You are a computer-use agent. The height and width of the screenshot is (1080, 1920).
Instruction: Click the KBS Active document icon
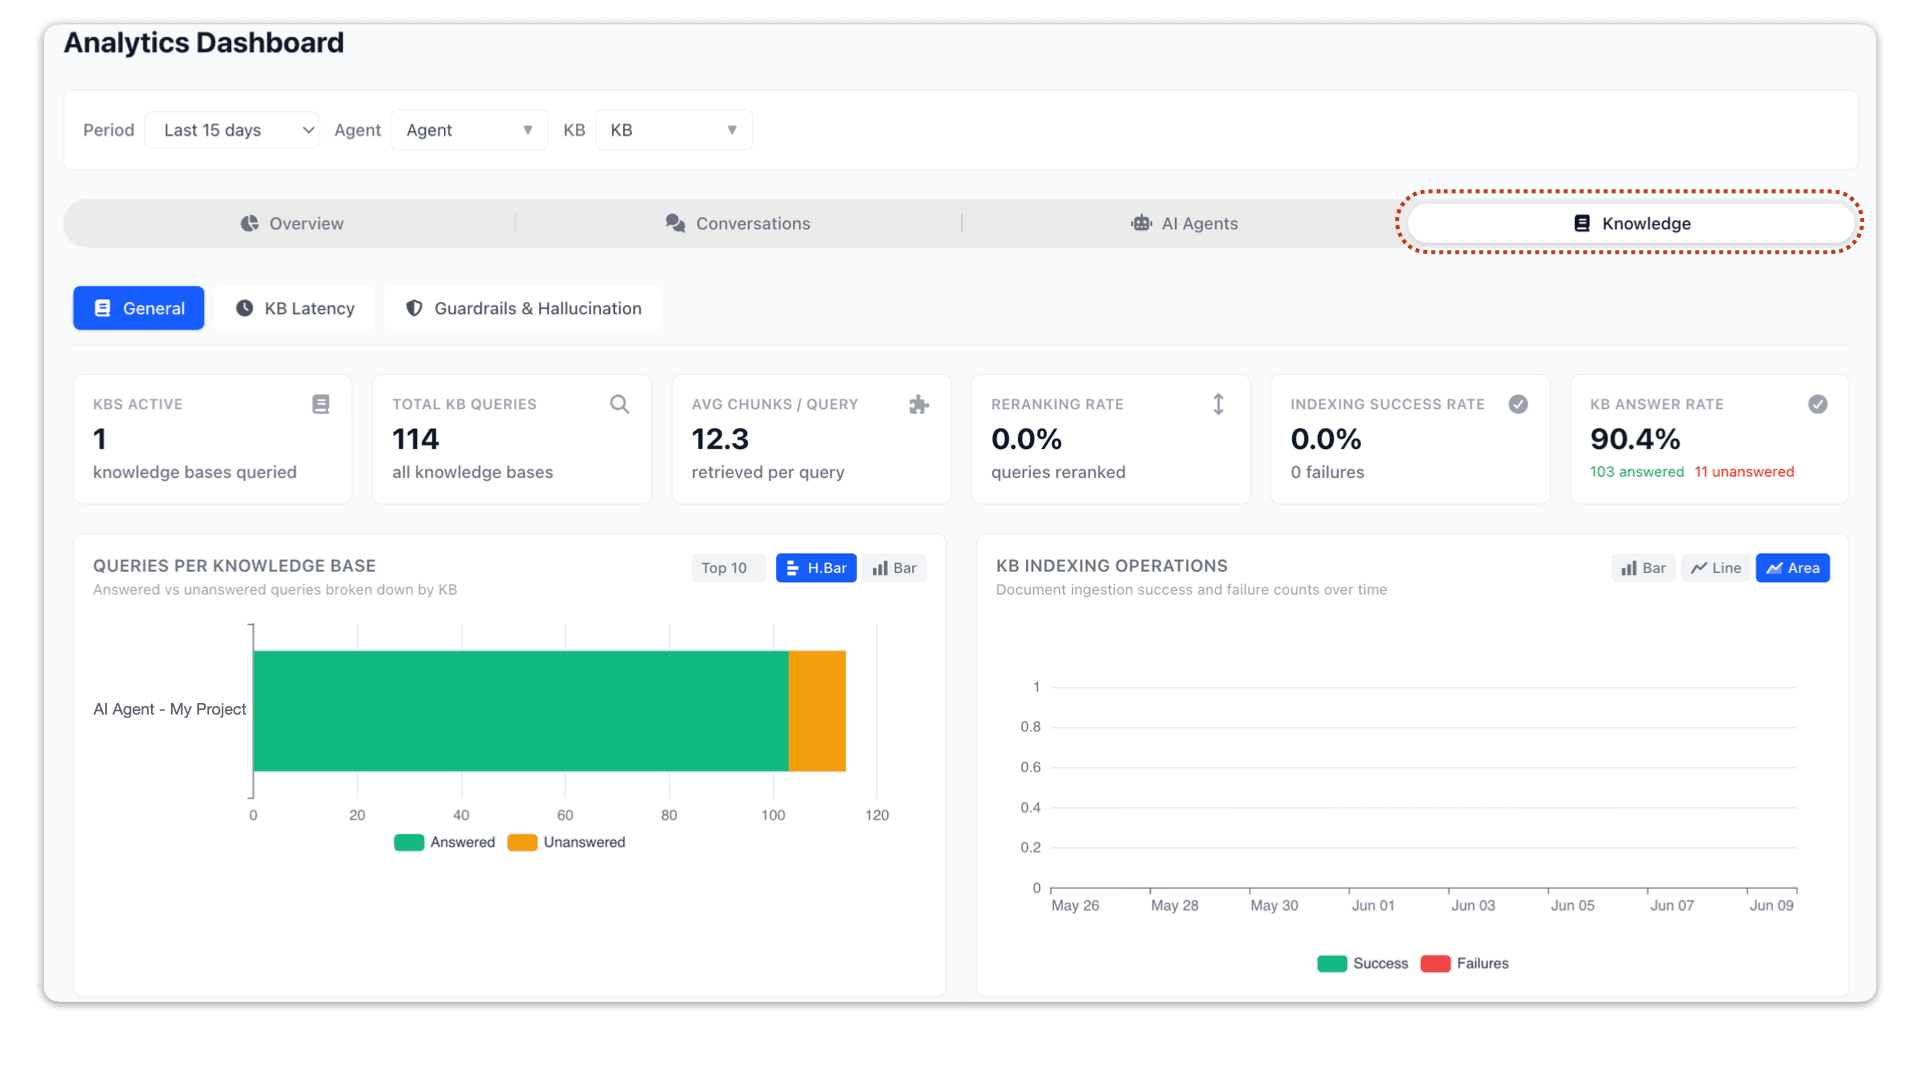pos(321,404)
